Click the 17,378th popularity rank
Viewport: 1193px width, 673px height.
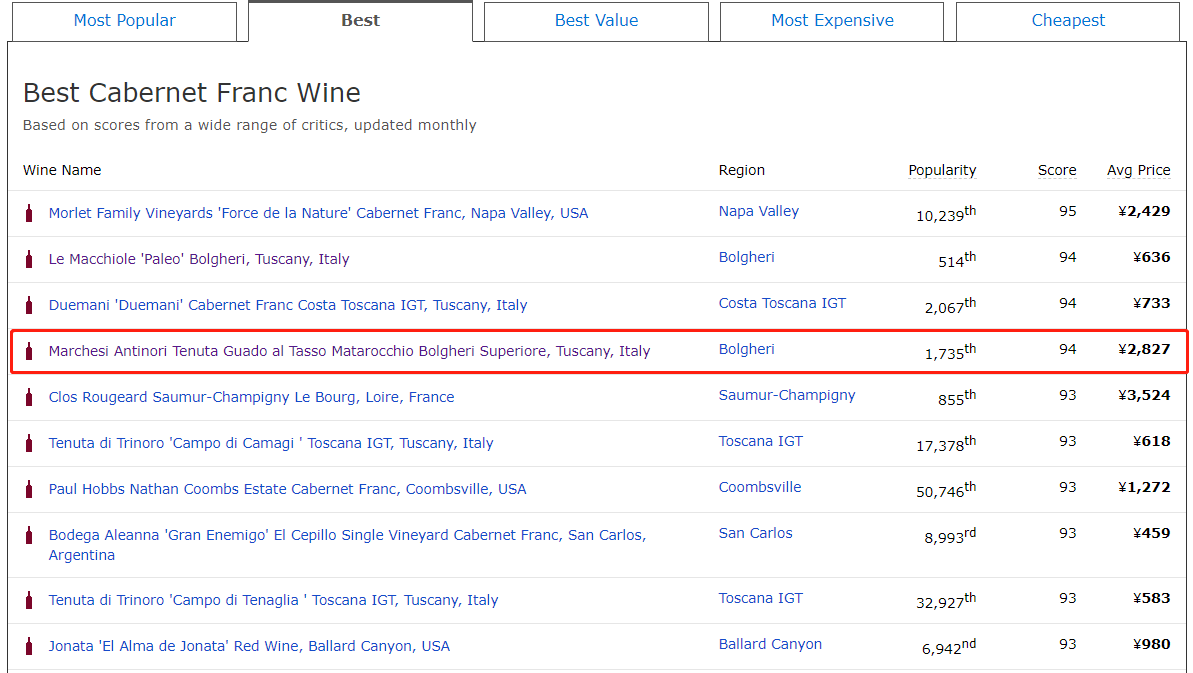point(946,444)
